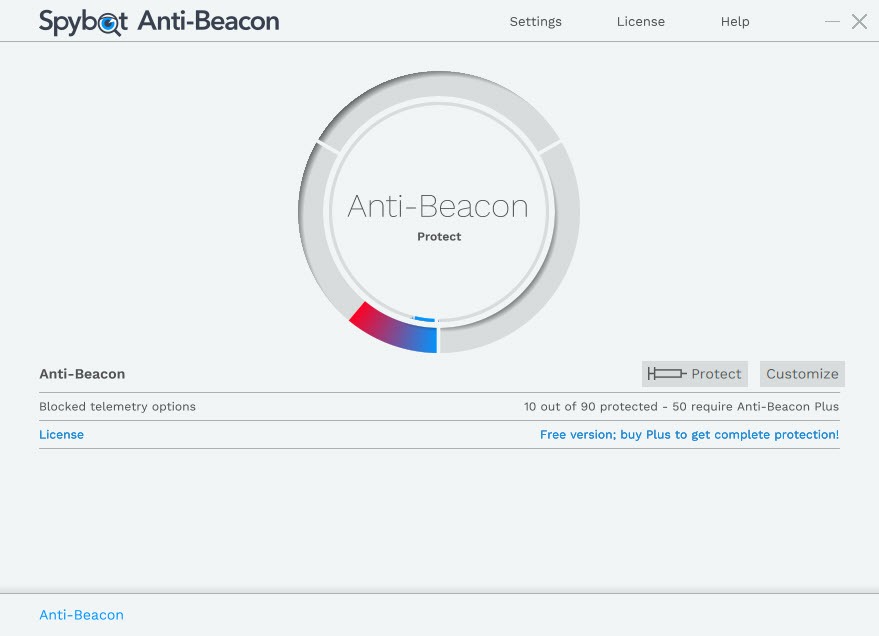Open the blue License link
The image size is (879, 636).
click(x=61, y=434)
